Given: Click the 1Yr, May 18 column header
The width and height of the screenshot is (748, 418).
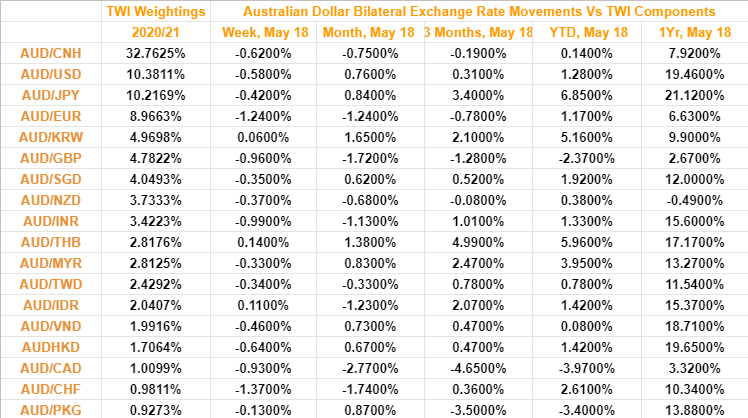Looking at the screenshot, I should tap(693, 33).
